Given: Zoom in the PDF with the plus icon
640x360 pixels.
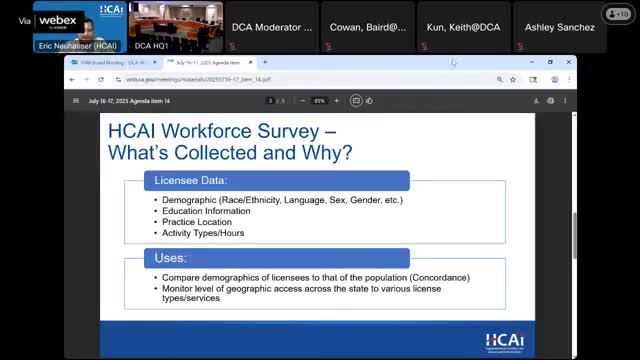Looking at the screenshot, I should coord(336,101).
